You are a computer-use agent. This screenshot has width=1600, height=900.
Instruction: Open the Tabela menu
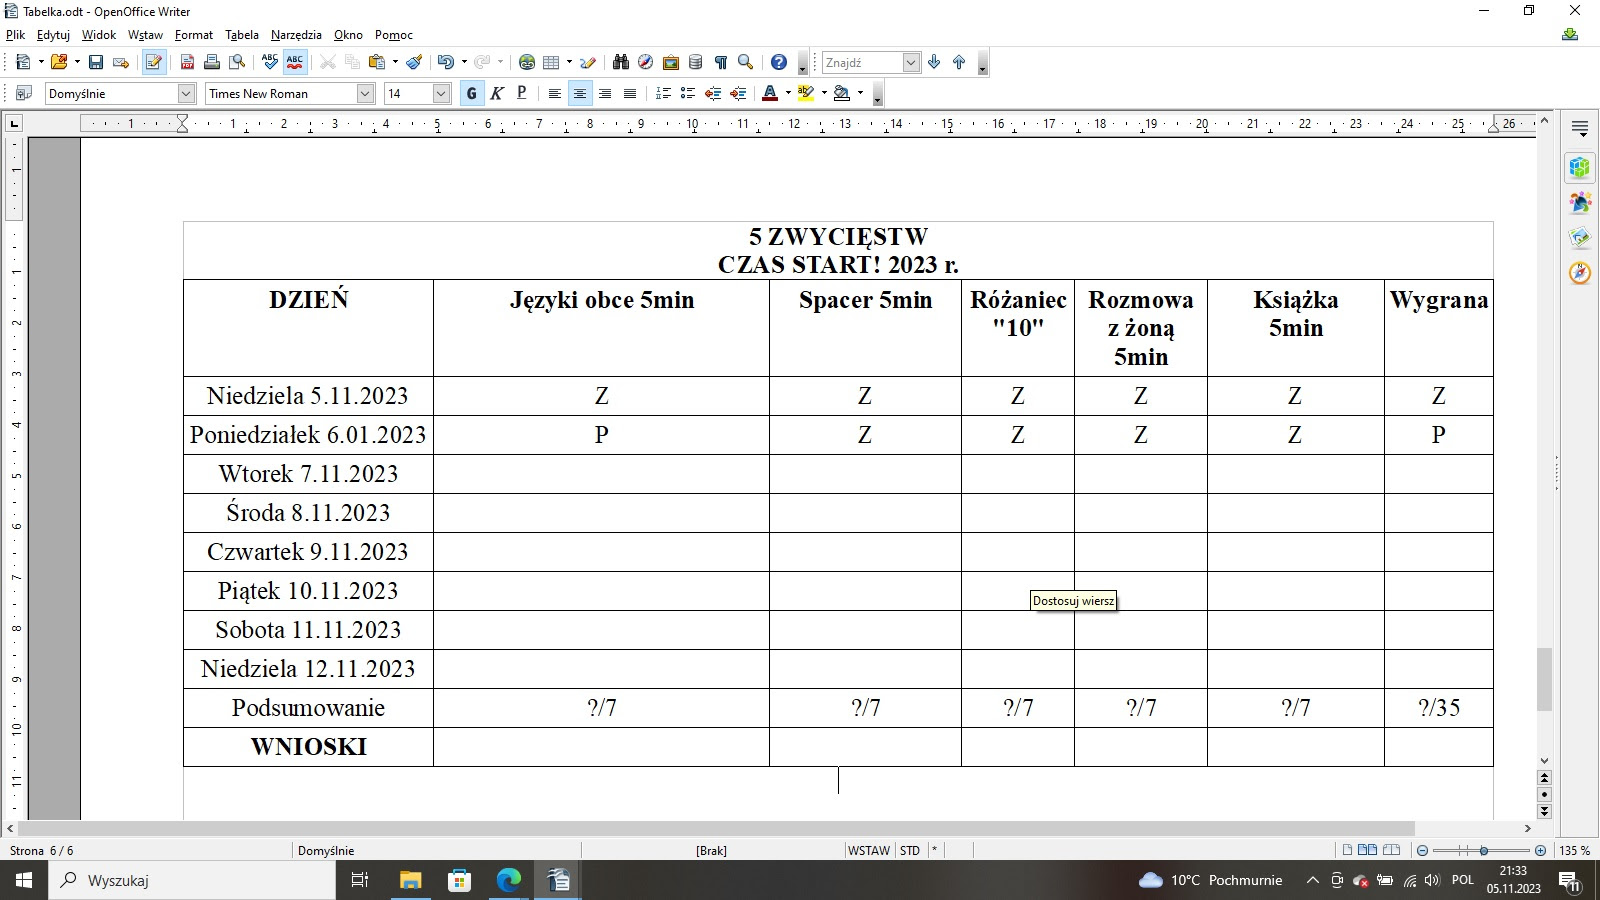pyautogui.click(x=241, y=35)
